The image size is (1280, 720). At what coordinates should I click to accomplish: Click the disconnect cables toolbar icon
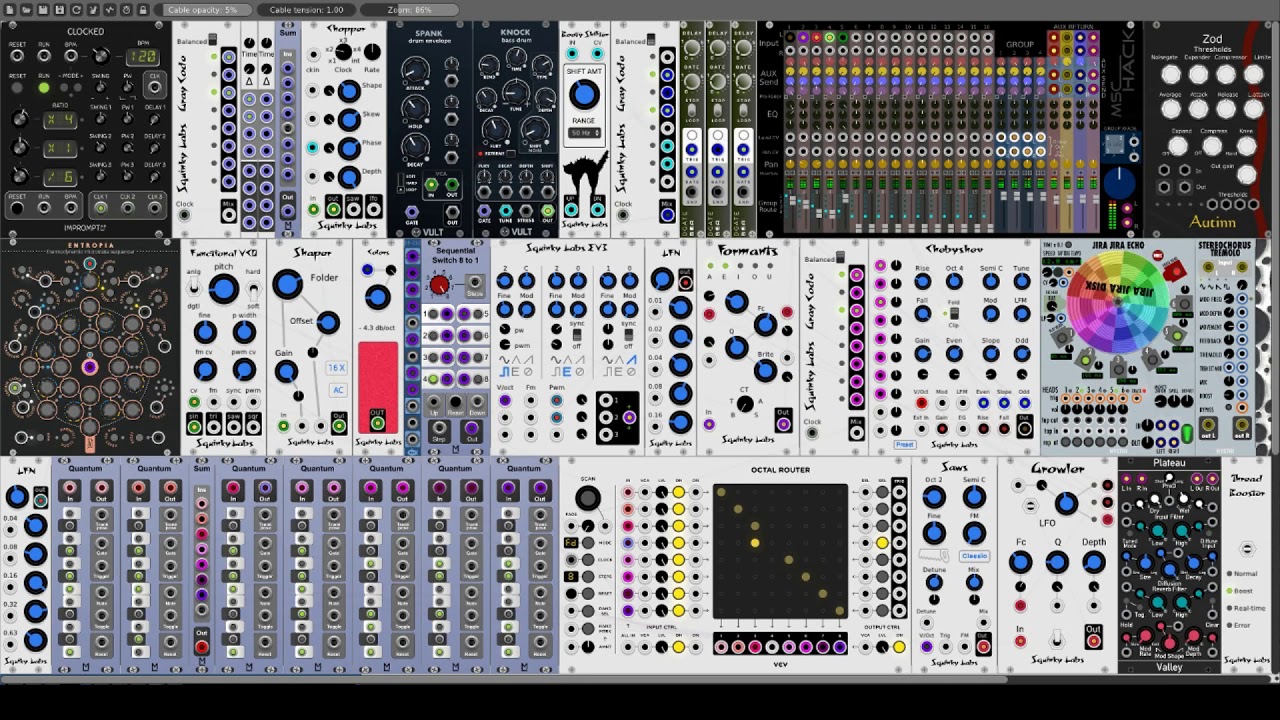(93, 10)
